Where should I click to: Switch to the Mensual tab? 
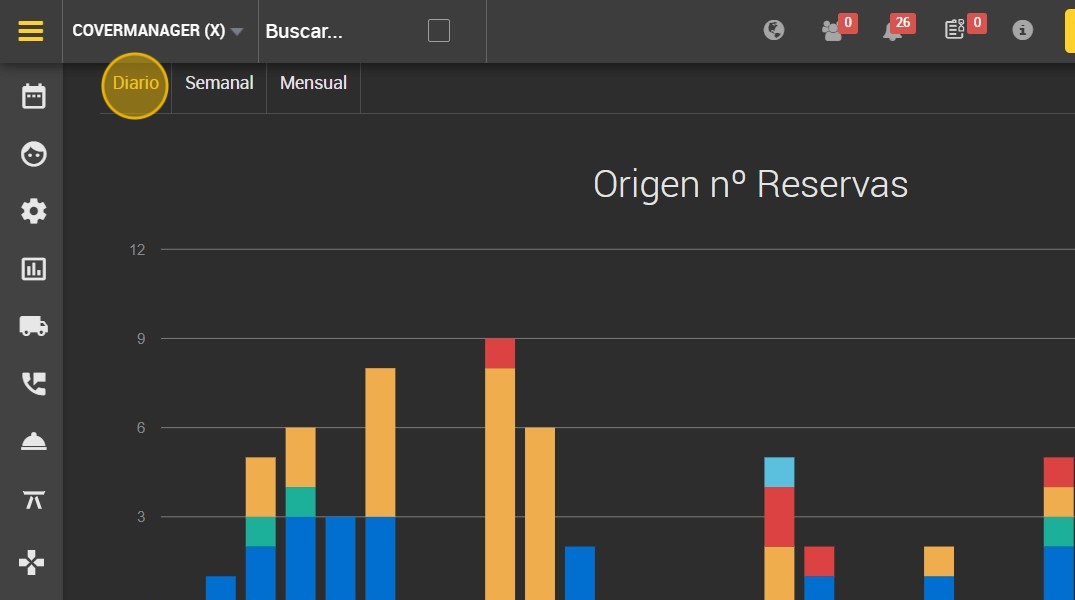point(313,83)
